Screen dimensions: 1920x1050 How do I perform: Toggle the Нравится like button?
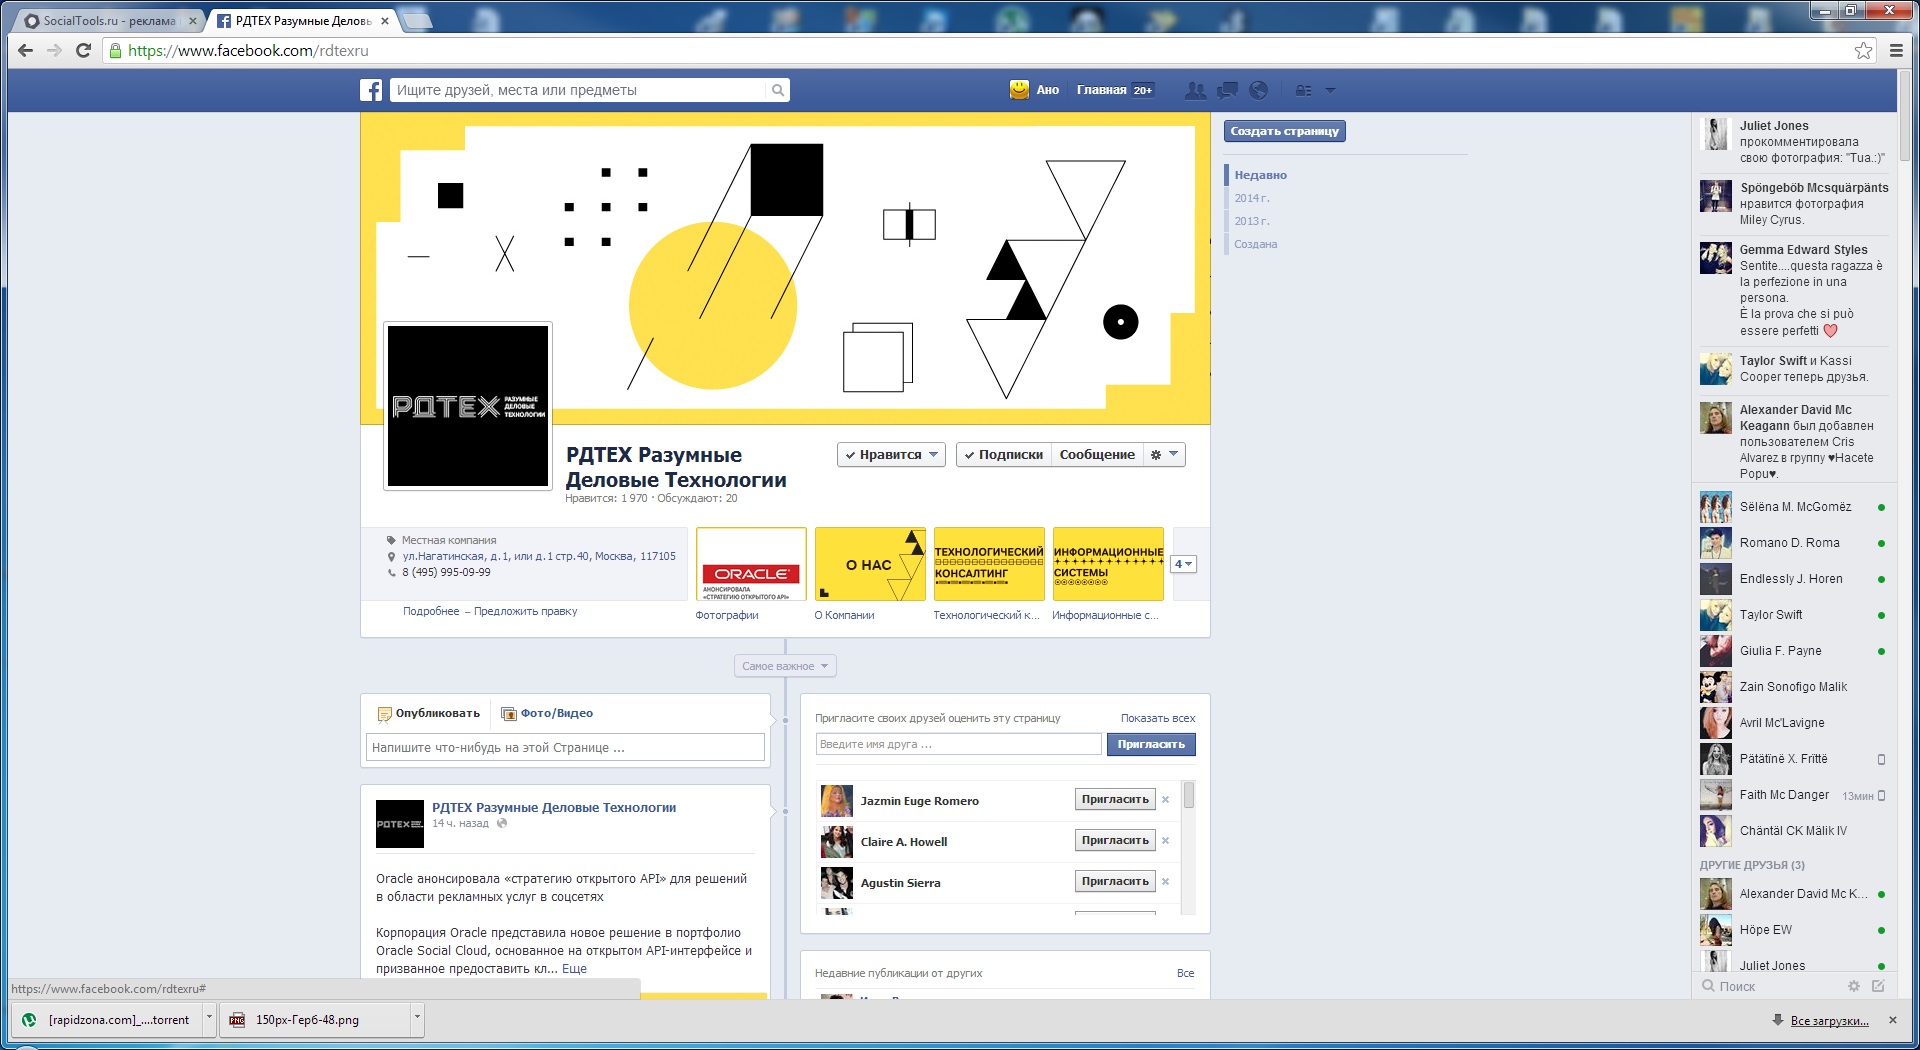point(891,455)
